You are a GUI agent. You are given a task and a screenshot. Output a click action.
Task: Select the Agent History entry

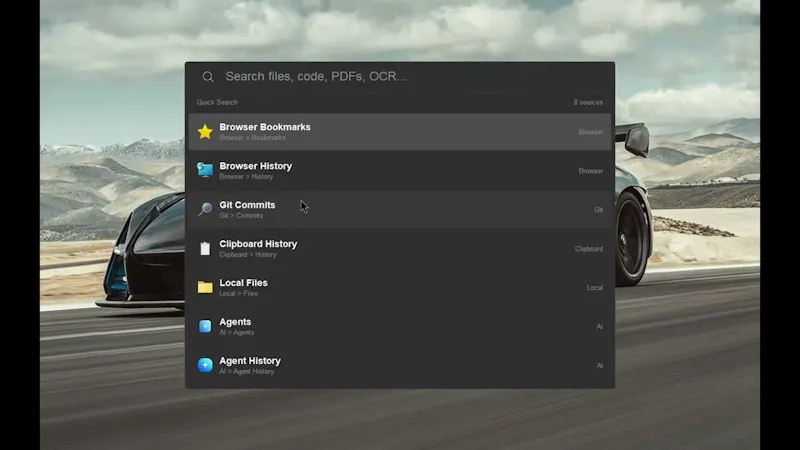pyautogui.click(x=399, y=365)
